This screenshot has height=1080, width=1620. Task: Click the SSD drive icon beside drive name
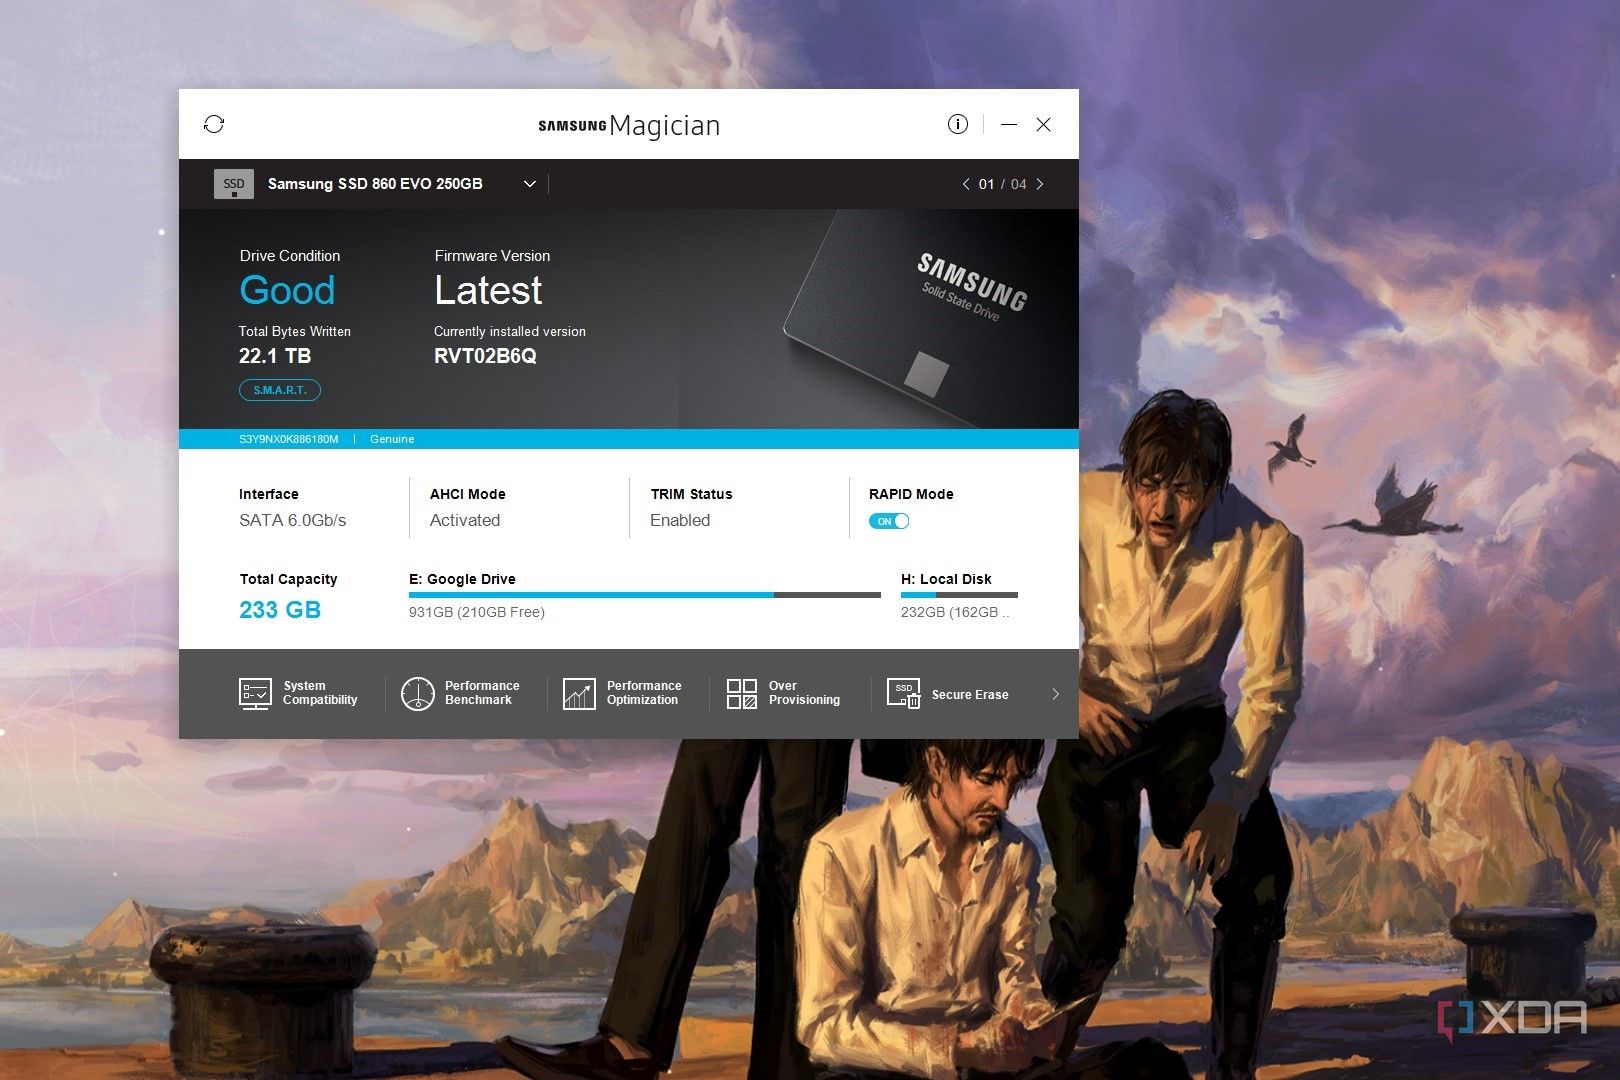click(234, 184)
